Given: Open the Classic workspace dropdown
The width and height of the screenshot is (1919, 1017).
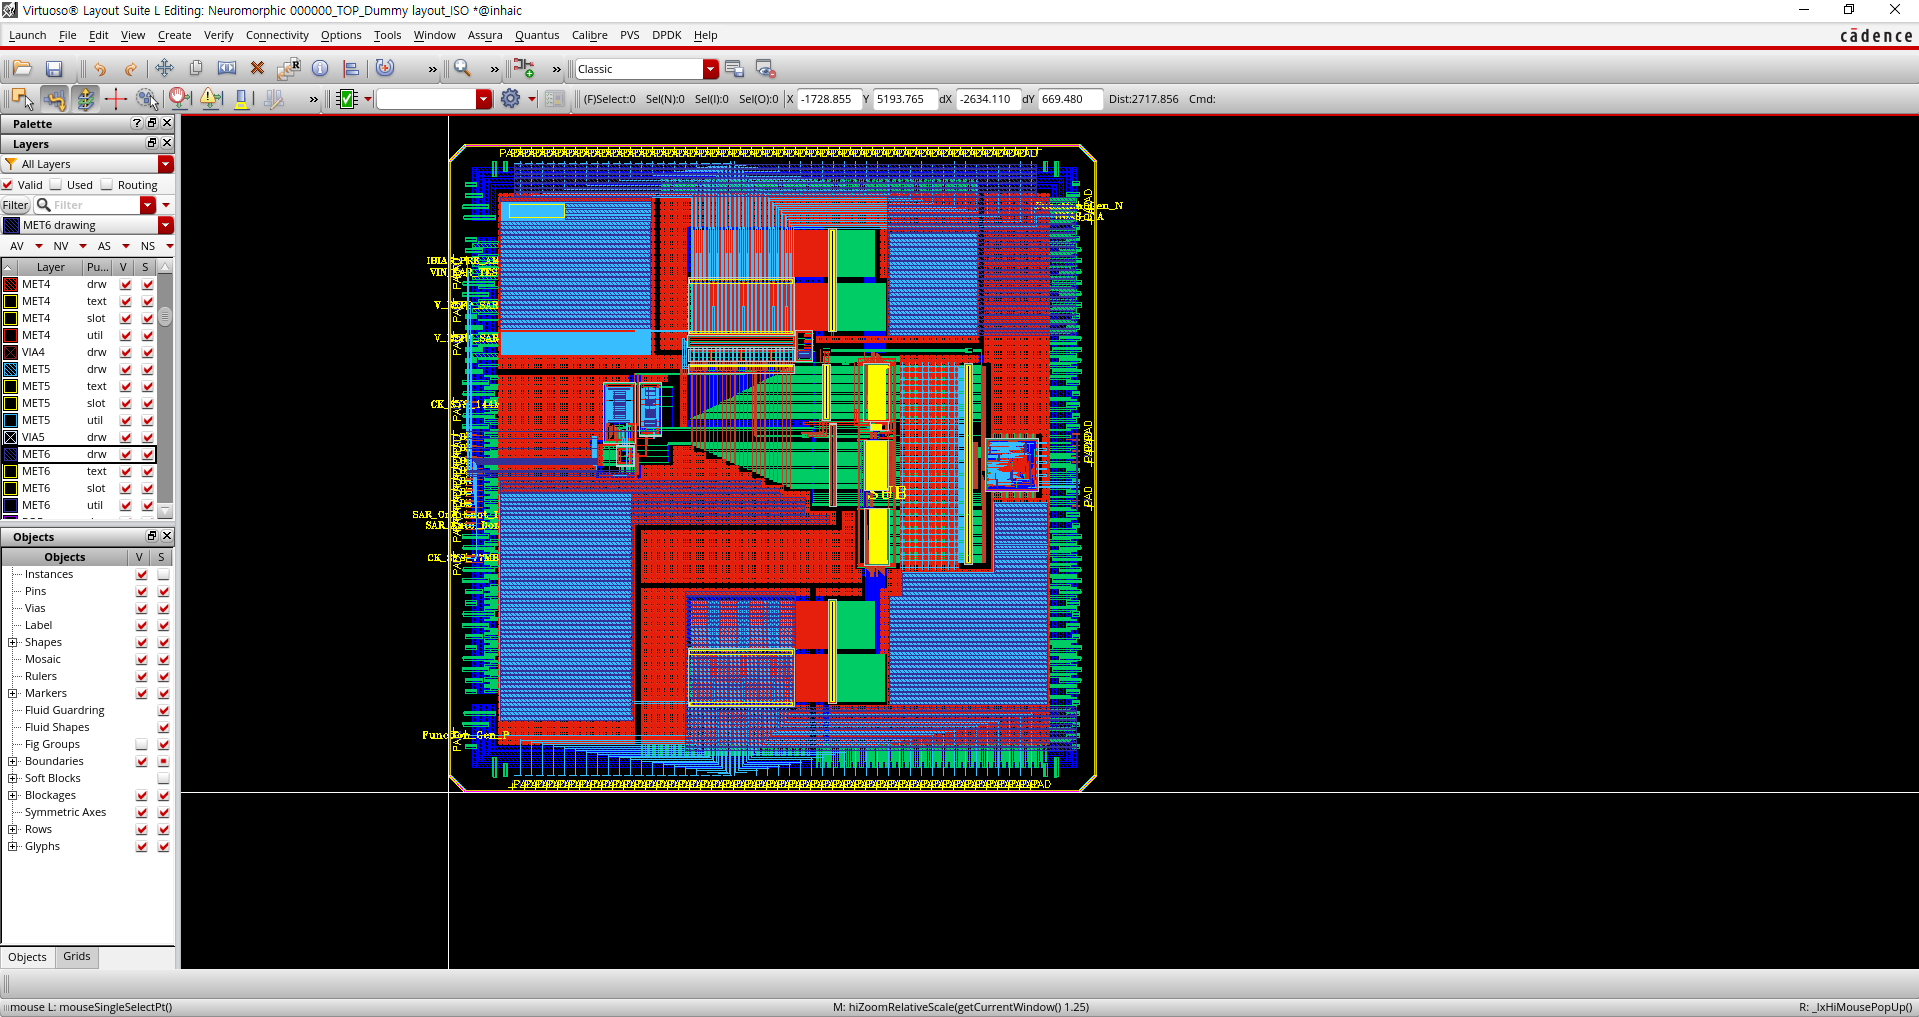Looking at the screenshot, I should (710, 69).
